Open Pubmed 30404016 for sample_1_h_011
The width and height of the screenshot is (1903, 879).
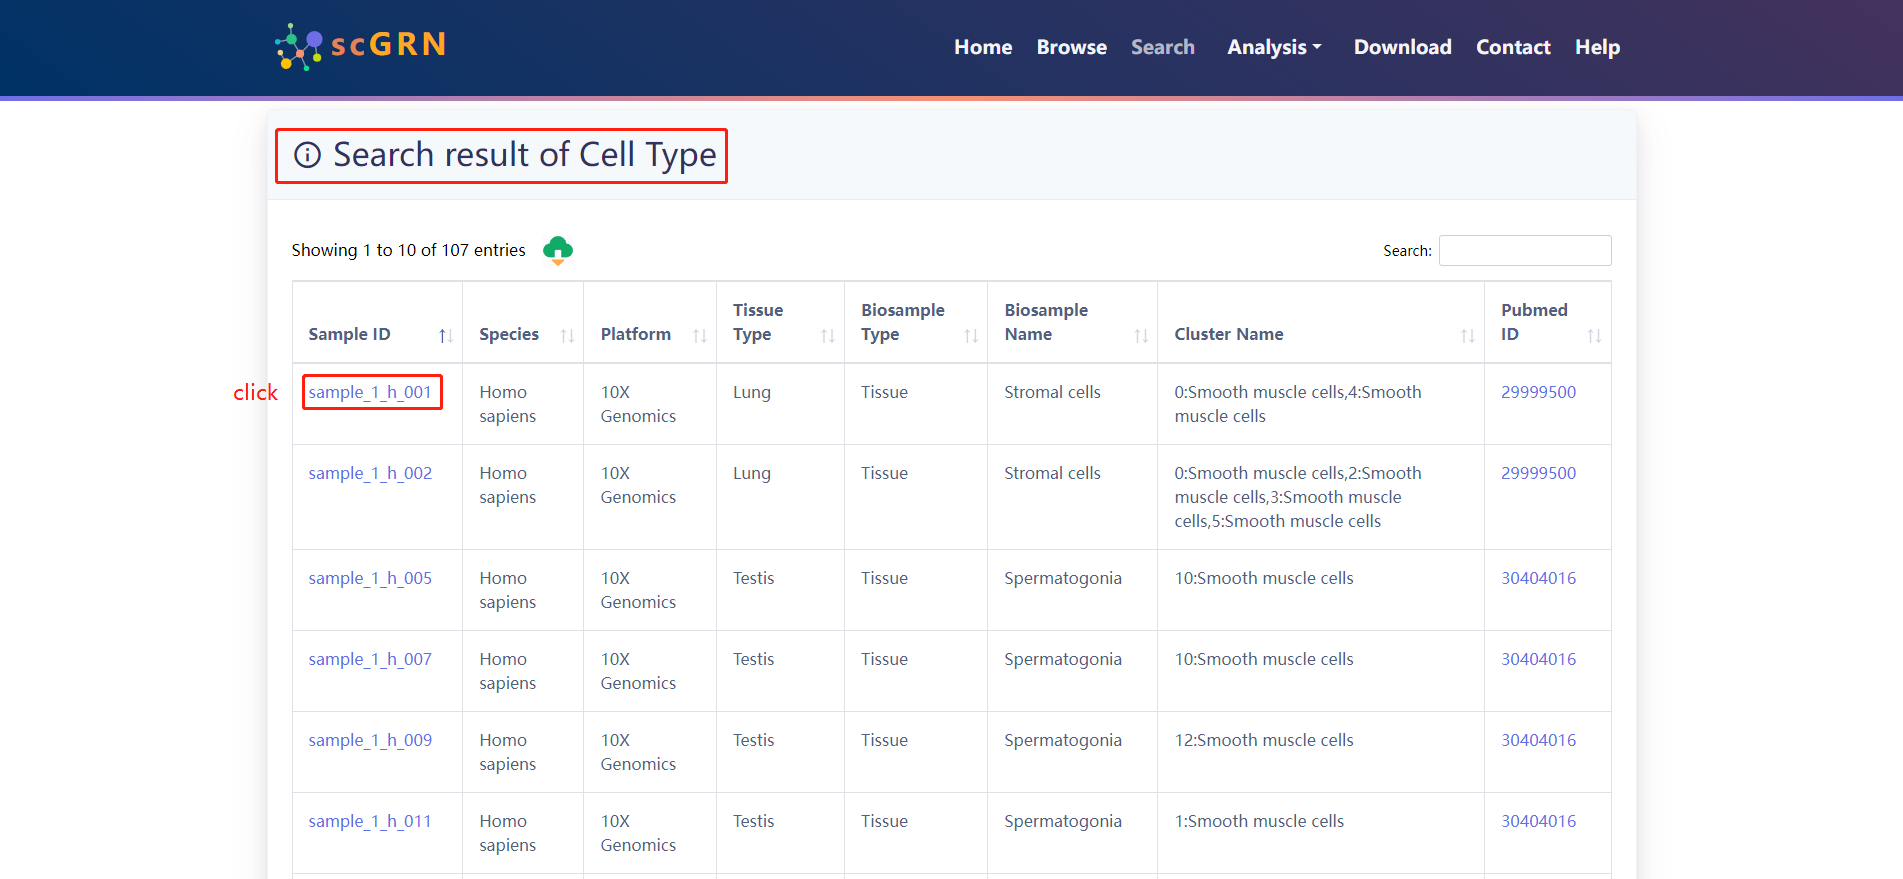pos(1538,821)
